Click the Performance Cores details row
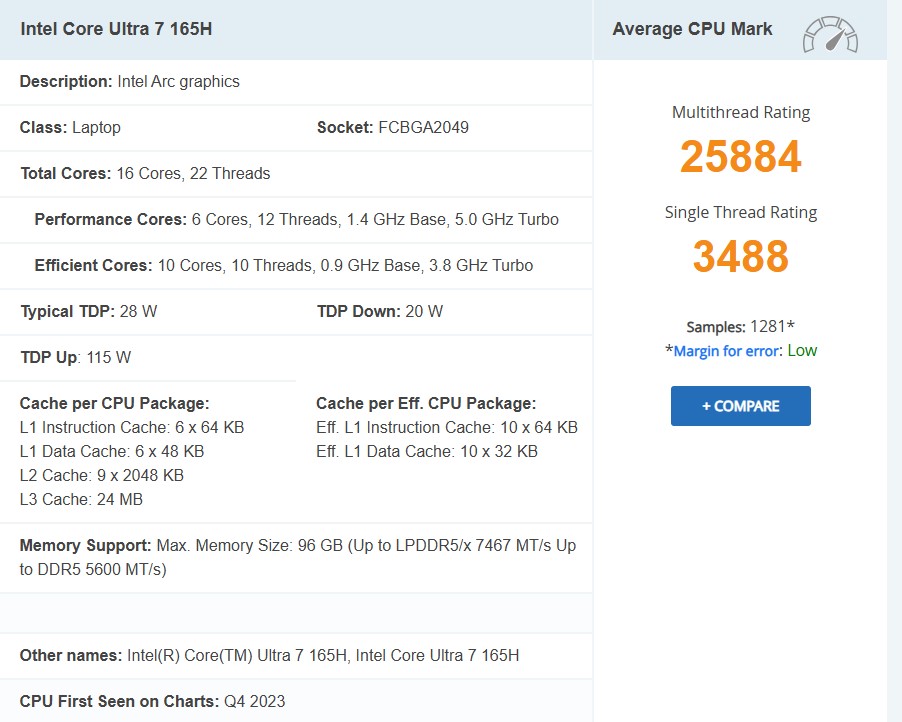Image resolution: width=902 pixels, height=722 pixels. pos(296,220)
